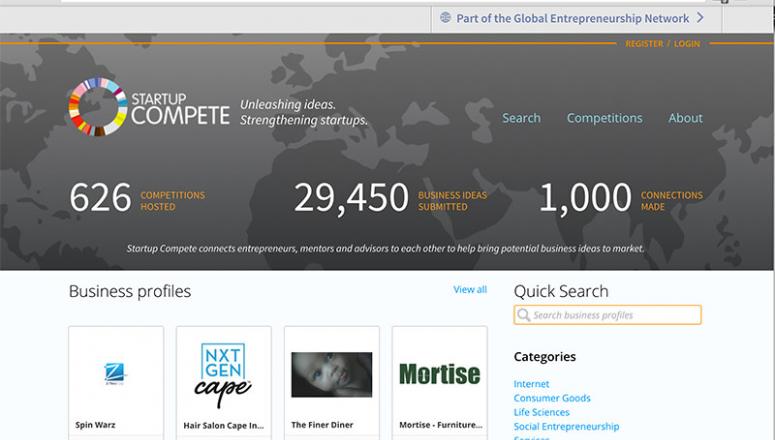Click the magnifier icon in Quick Search
This screenshot has width=775, height=440.
(523, 315)
